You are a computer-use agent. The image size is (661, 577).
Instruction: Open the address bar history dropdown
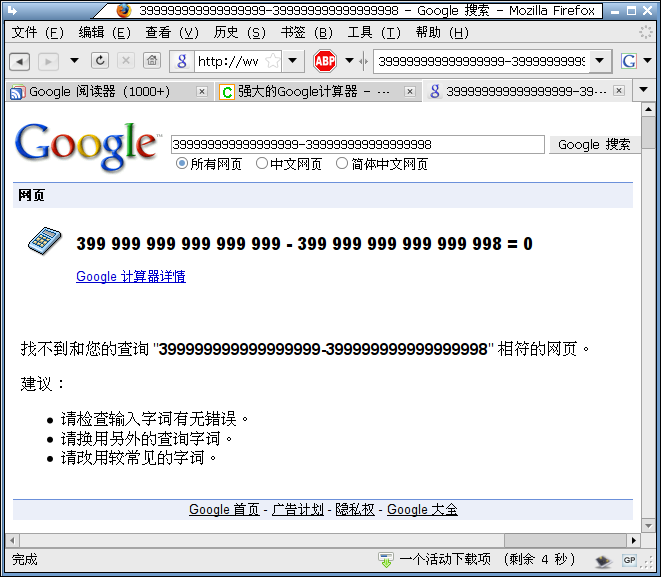293,62
